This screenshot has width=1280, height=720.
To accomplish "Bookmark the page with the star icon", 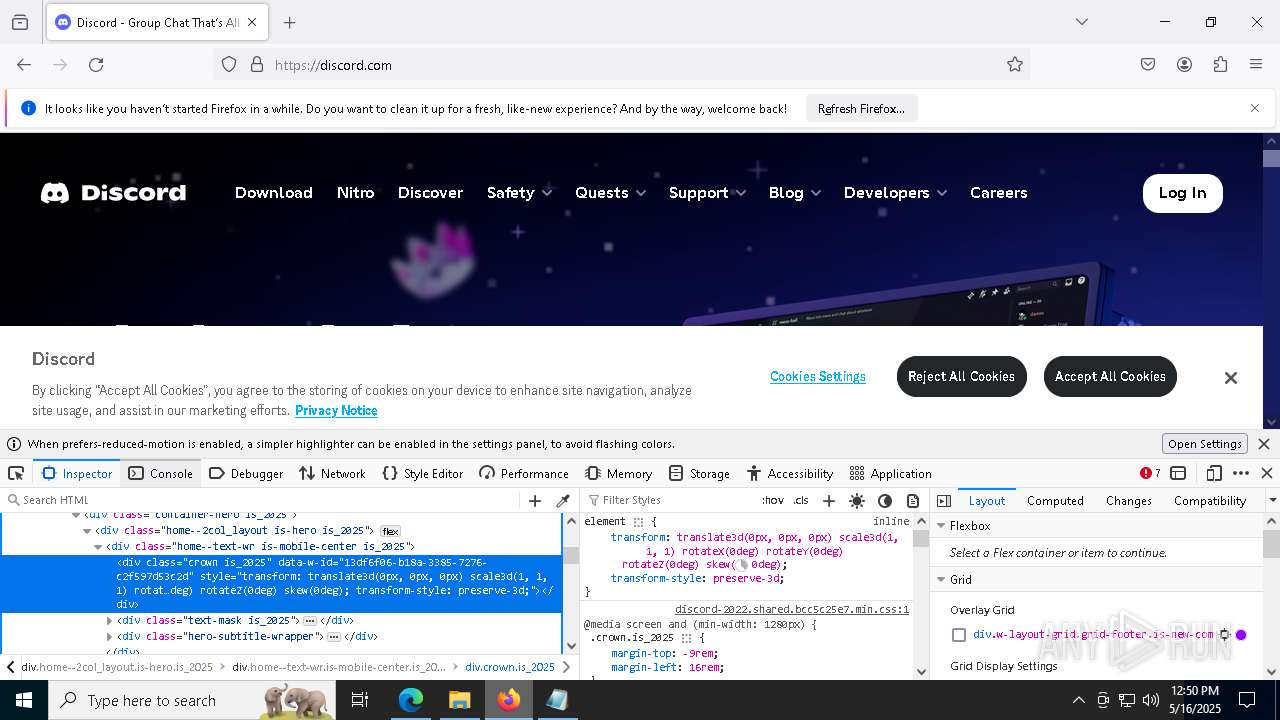I will (x=1015, y=65).
